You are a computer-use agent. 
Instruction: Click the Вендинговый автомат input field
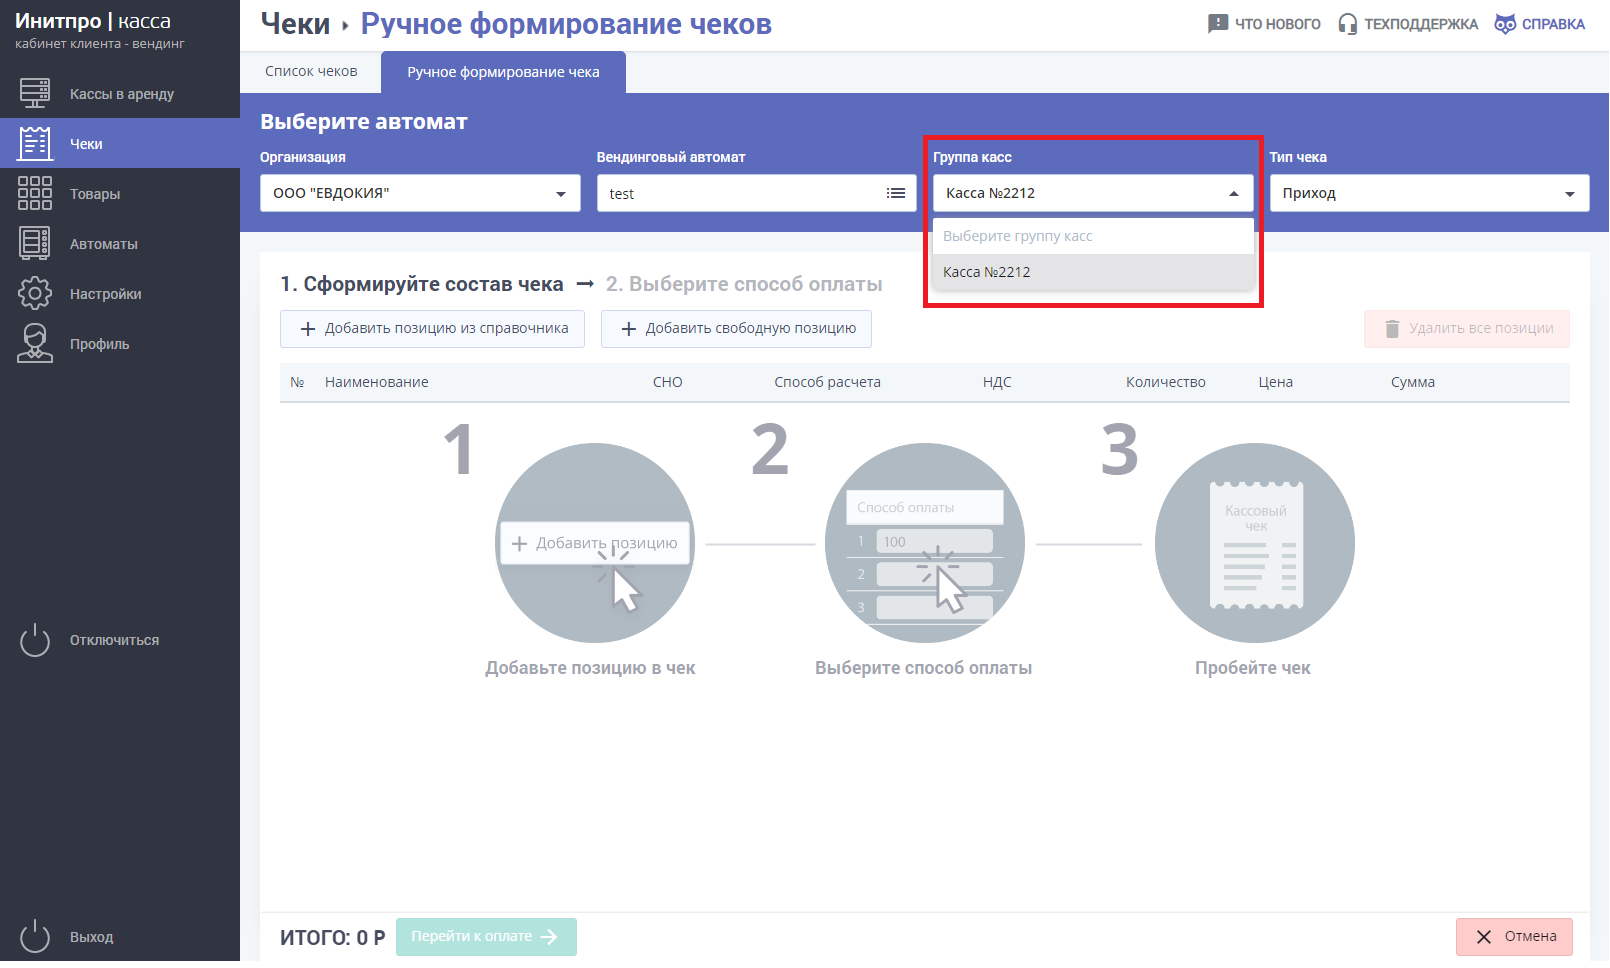(740, 194)
